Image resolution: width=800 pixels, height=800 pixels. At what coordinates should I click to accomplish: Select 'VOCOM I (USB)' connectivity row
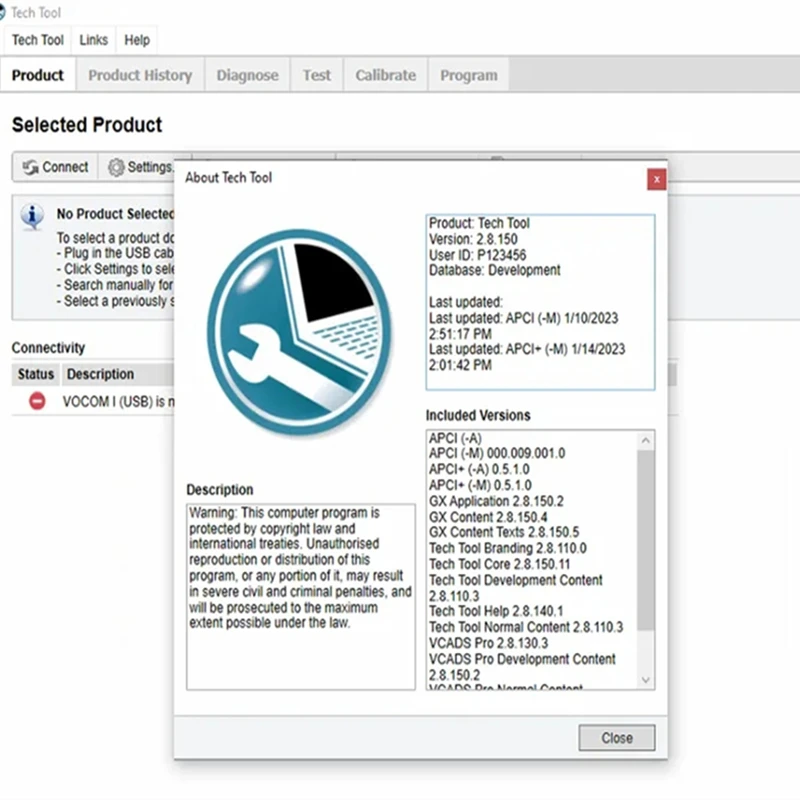tap(93, 402)
